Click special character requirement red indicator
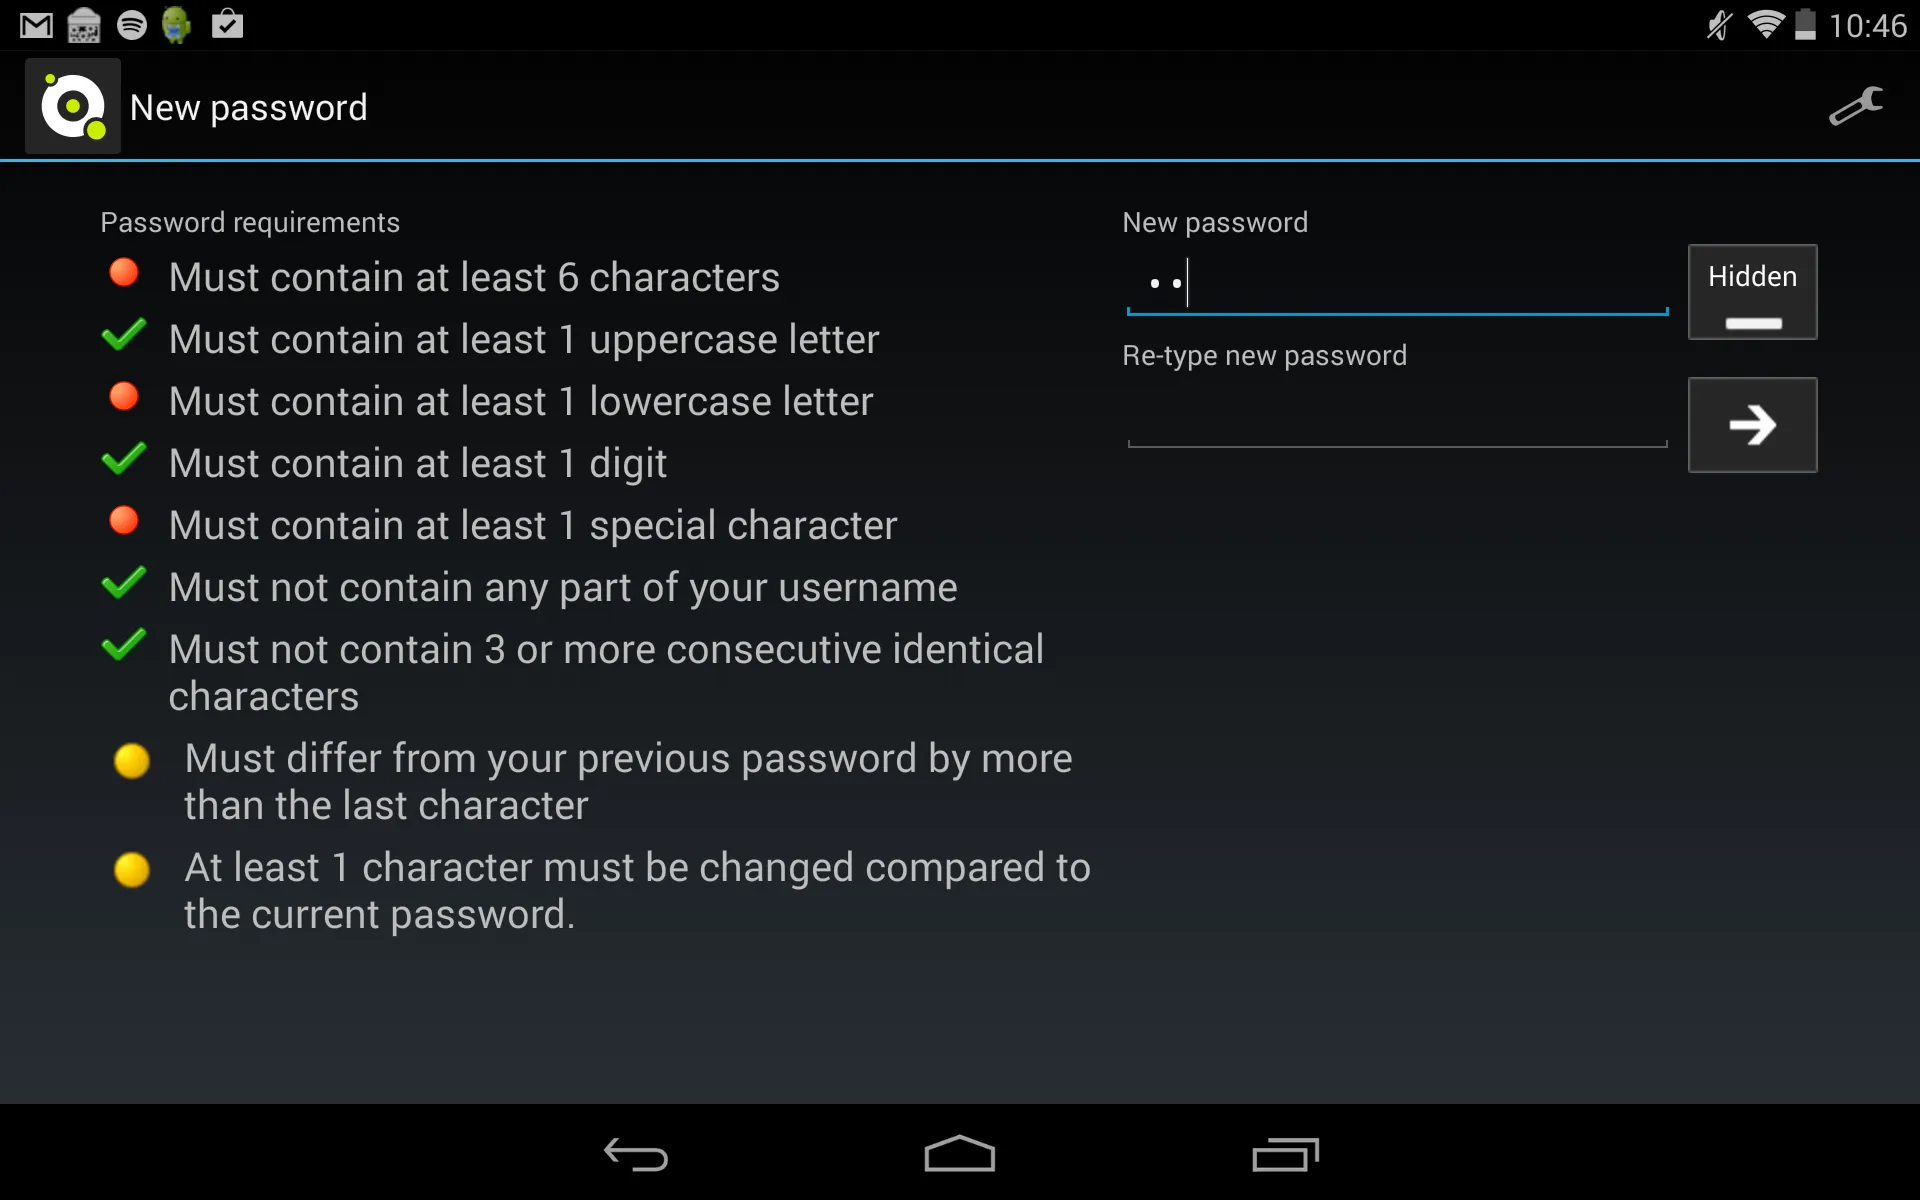Screen dimensions: 1920x1200 coord(123,523)
